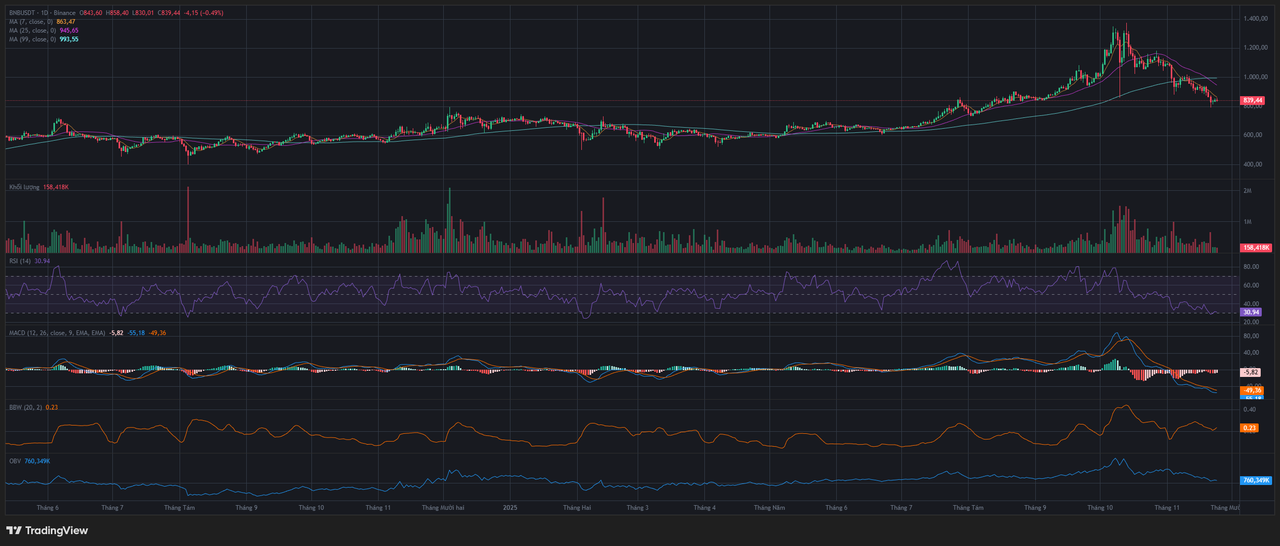The width and height of the screenshot is (1280, 546).
Task: Click the MA (25, close, 0) indicator legend
Action: (x=33, y=31)
